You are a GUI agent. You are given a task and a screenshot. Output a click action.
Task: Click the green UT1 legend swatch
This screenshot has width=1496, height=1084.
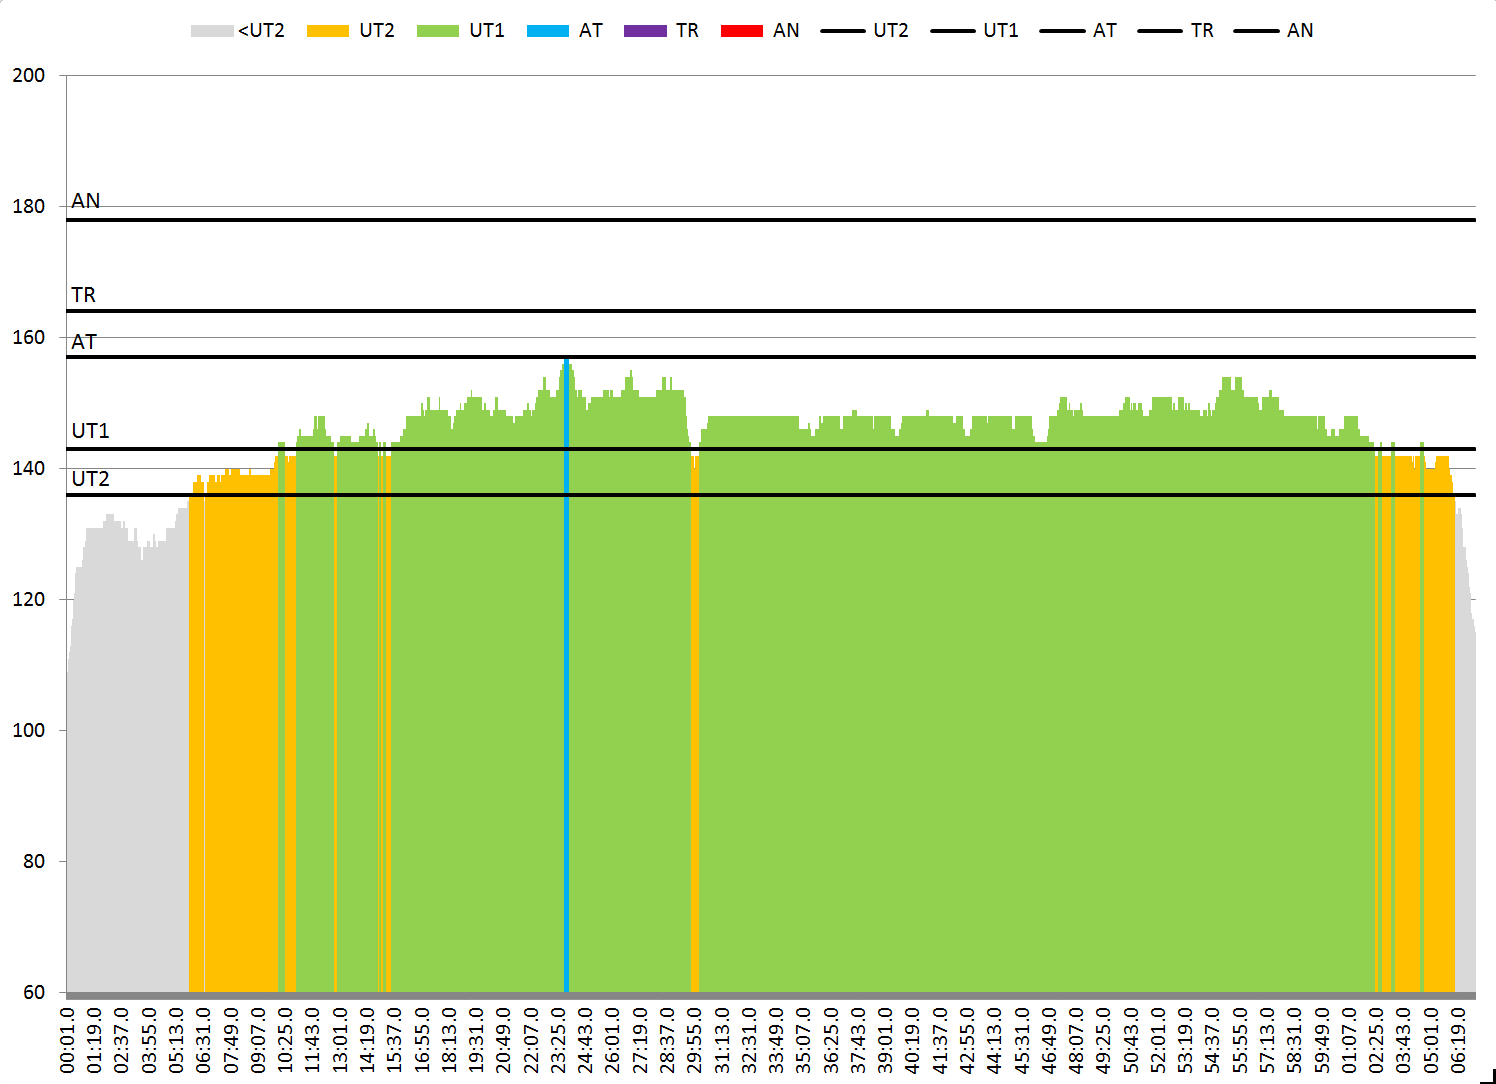[437, 31]
